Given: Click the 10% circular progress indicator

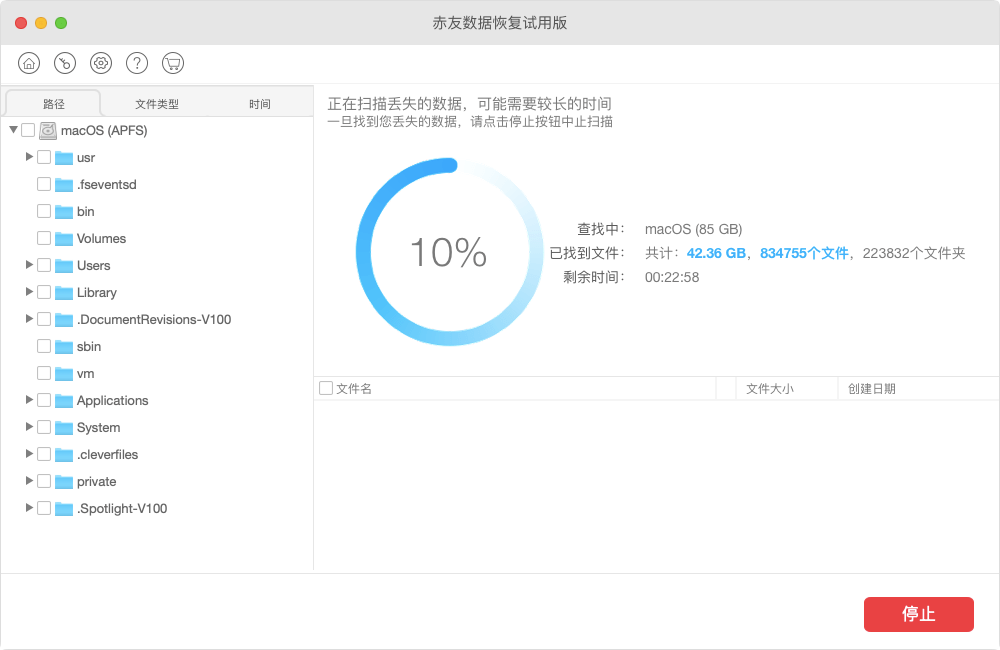Looking at the screenshot, I should [449, 252].
